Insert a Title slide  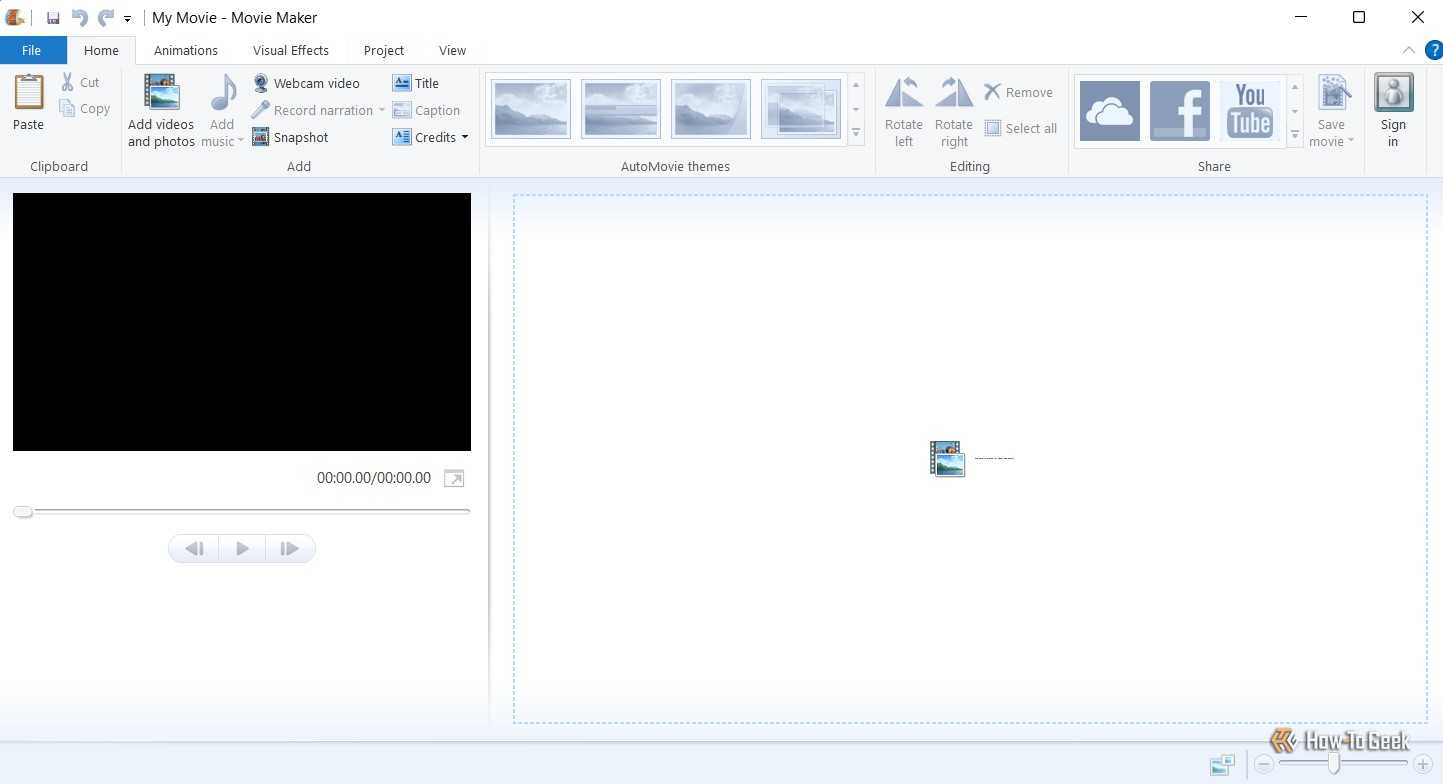(x=416, y=83)
